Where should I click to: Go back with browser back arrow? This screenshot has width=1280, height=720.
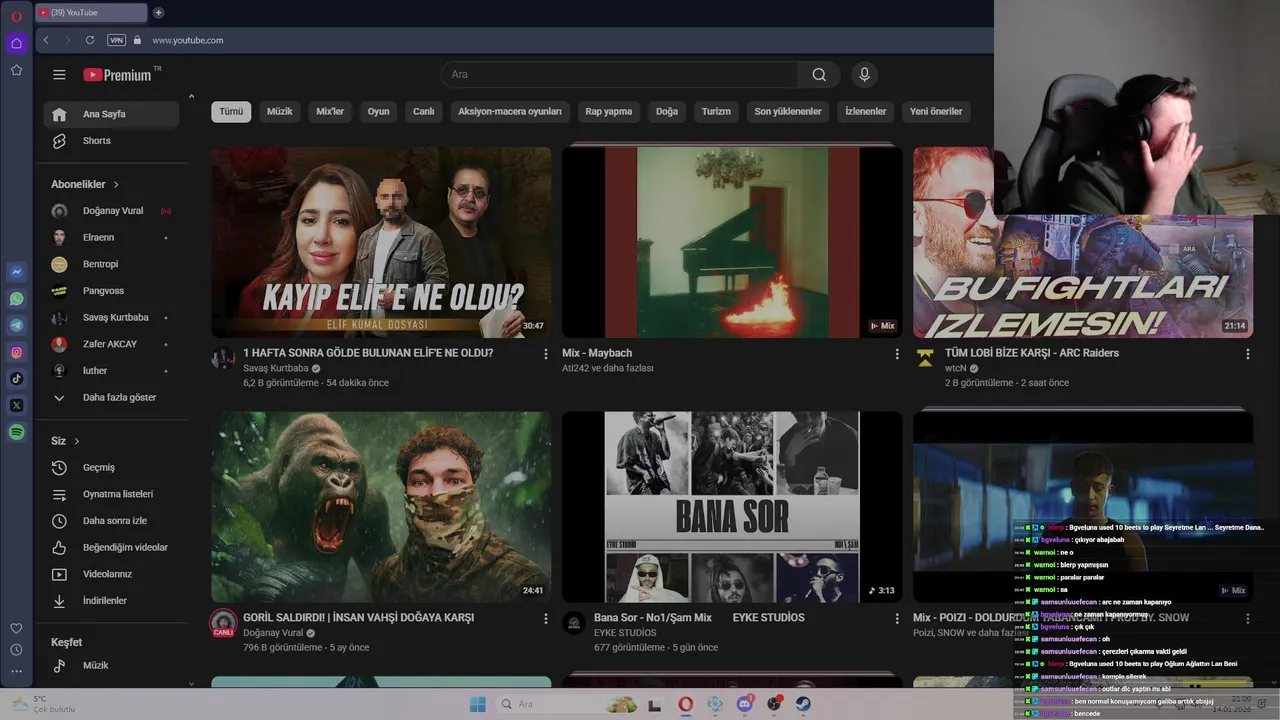[46, 40]
